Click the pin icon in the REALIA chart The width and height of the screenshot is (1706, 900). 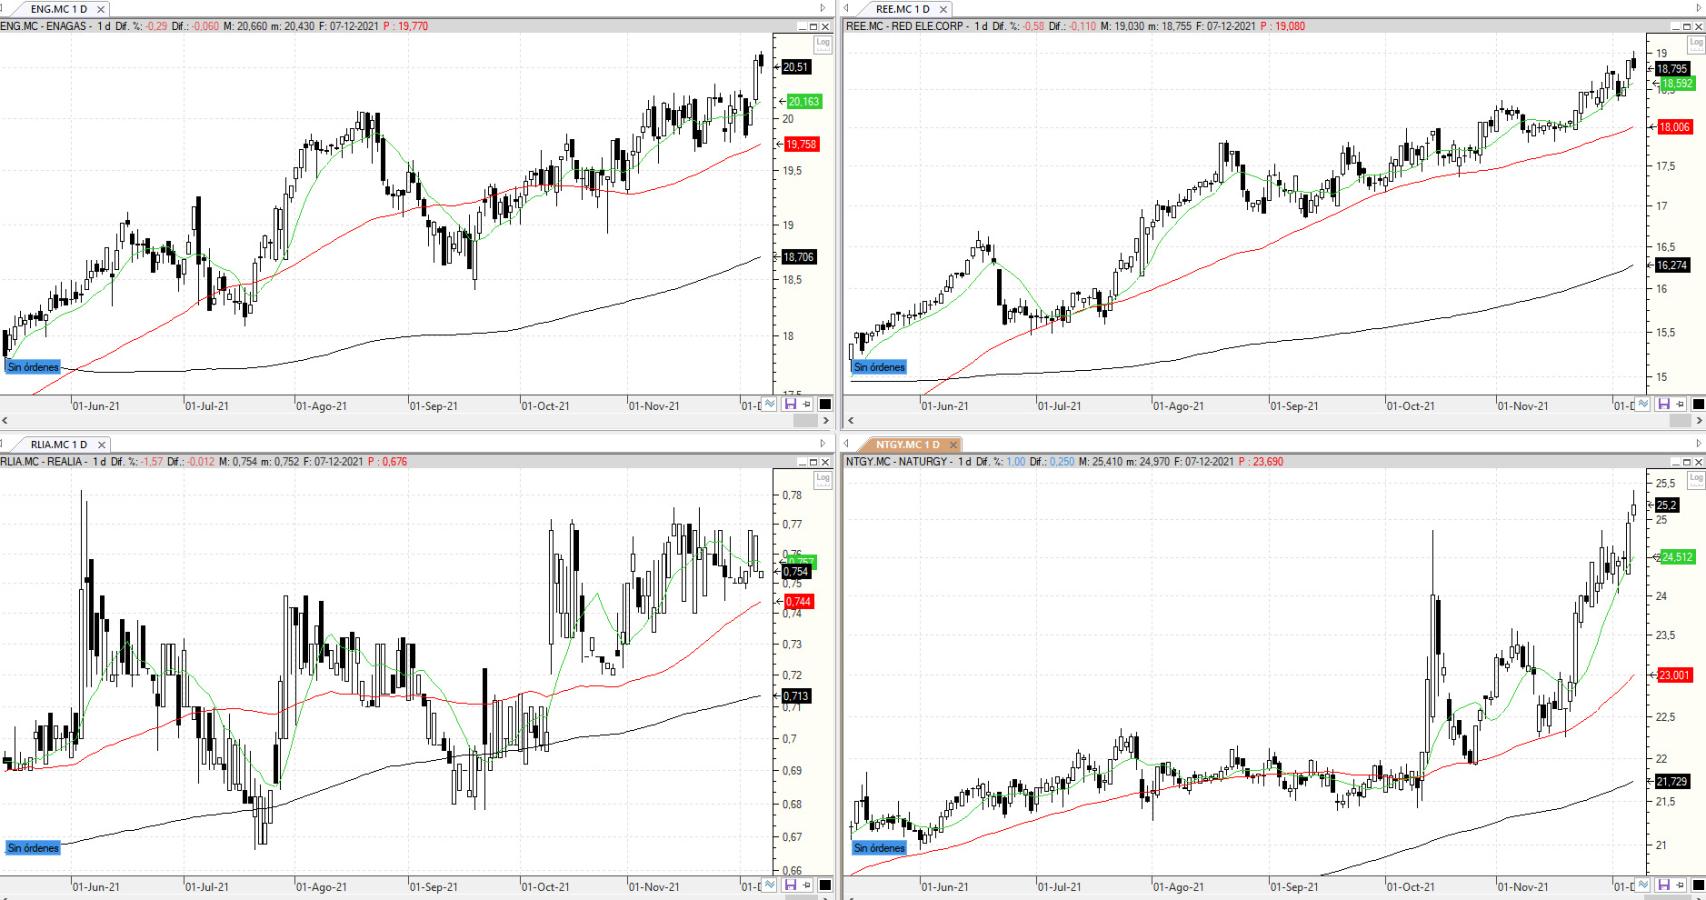[806, 885]
